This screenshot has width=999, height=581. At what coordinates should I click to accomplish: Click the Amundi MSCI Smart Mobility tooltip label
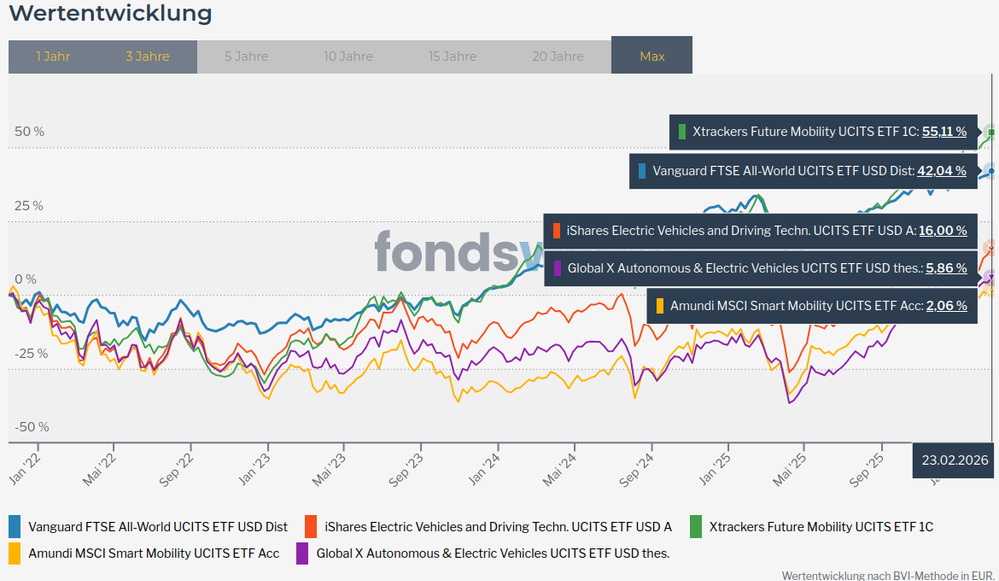tap(796, 306)
